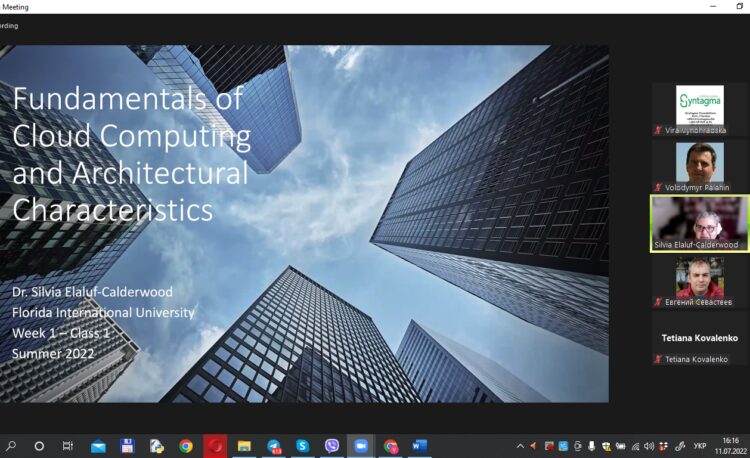
Task: Open the clock and date flyout
Action: tap(730, 446)
